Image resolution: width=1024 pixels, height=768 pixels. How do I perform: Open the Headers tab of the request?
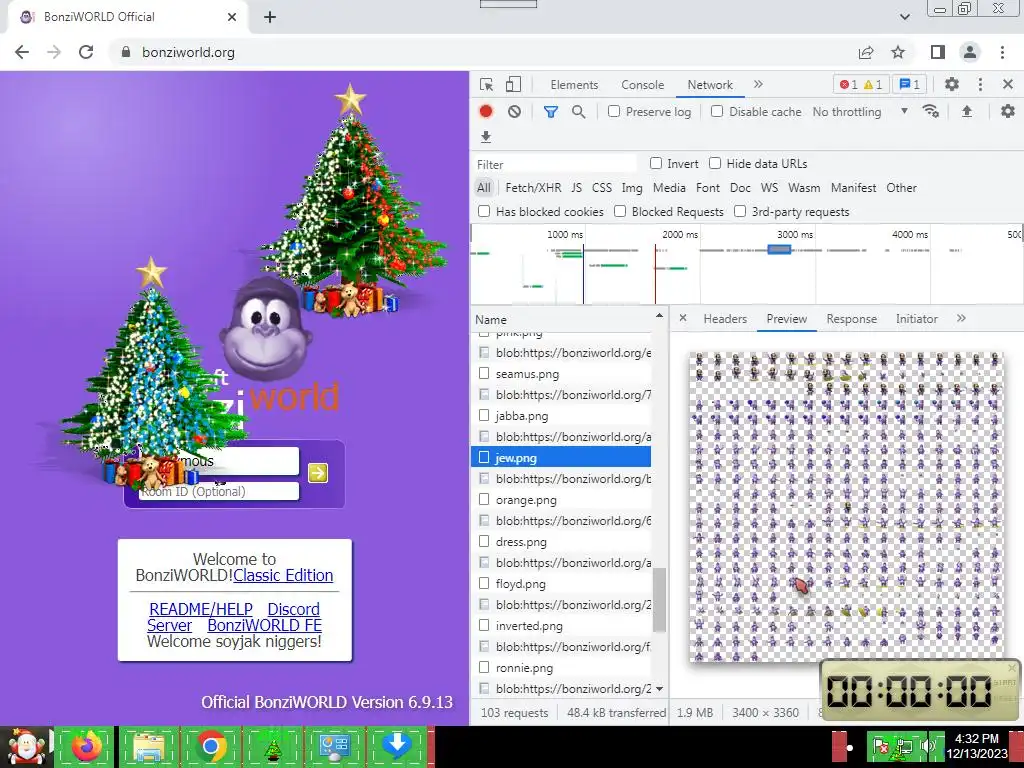click(x=725, y=319)
